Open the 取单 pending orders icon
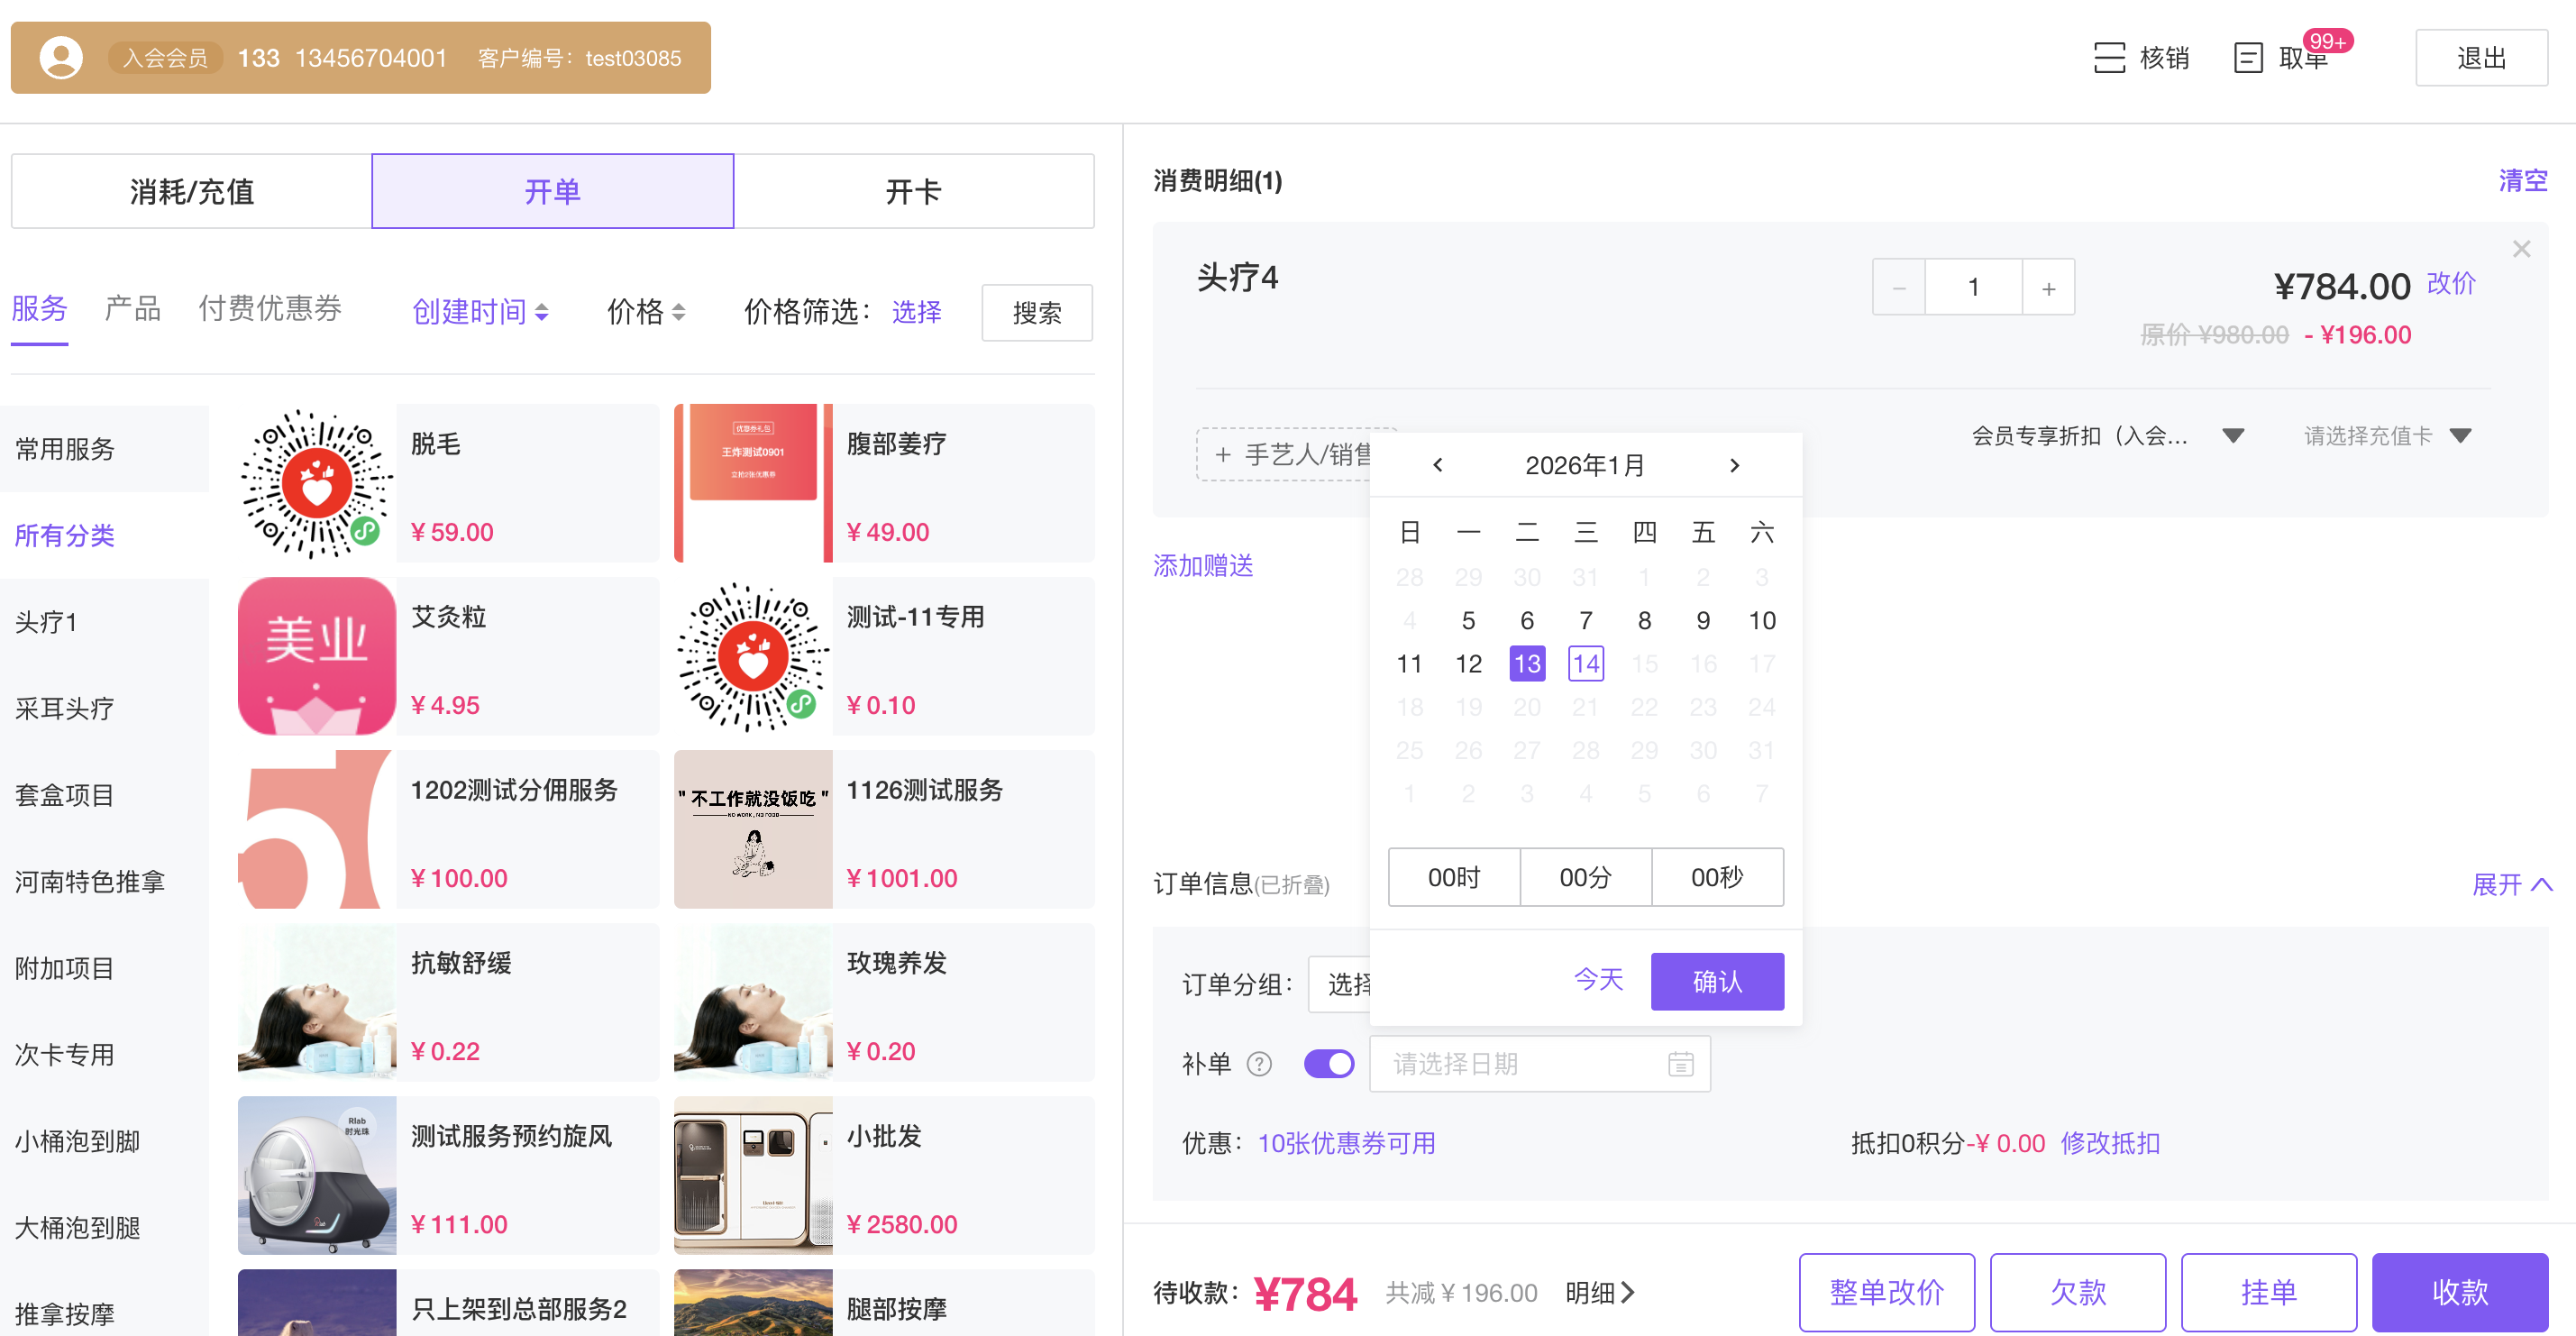The height and width of the screenshot is (1336, 2576). point(2247,58)
